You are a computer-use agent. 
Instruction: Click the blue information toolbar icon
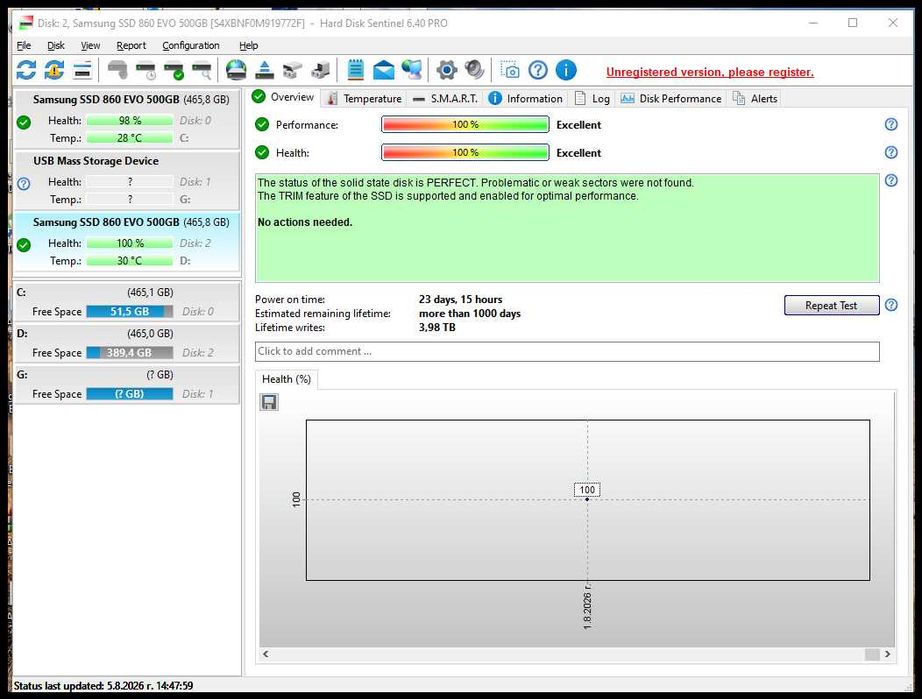tap(566, 71)
